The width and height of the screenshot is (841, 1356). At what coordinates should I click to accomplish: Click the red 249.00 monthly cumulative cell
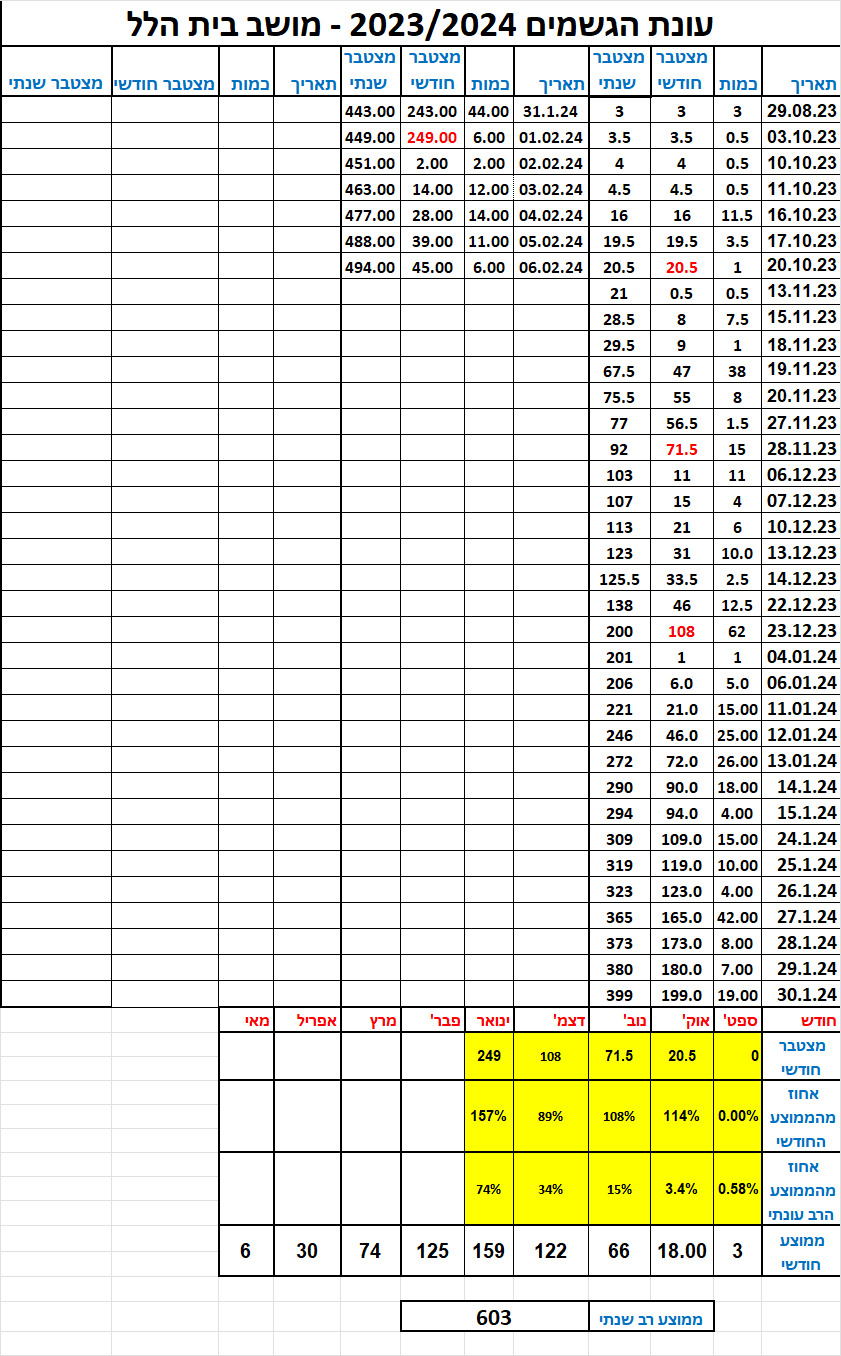(x=432, y=137)
